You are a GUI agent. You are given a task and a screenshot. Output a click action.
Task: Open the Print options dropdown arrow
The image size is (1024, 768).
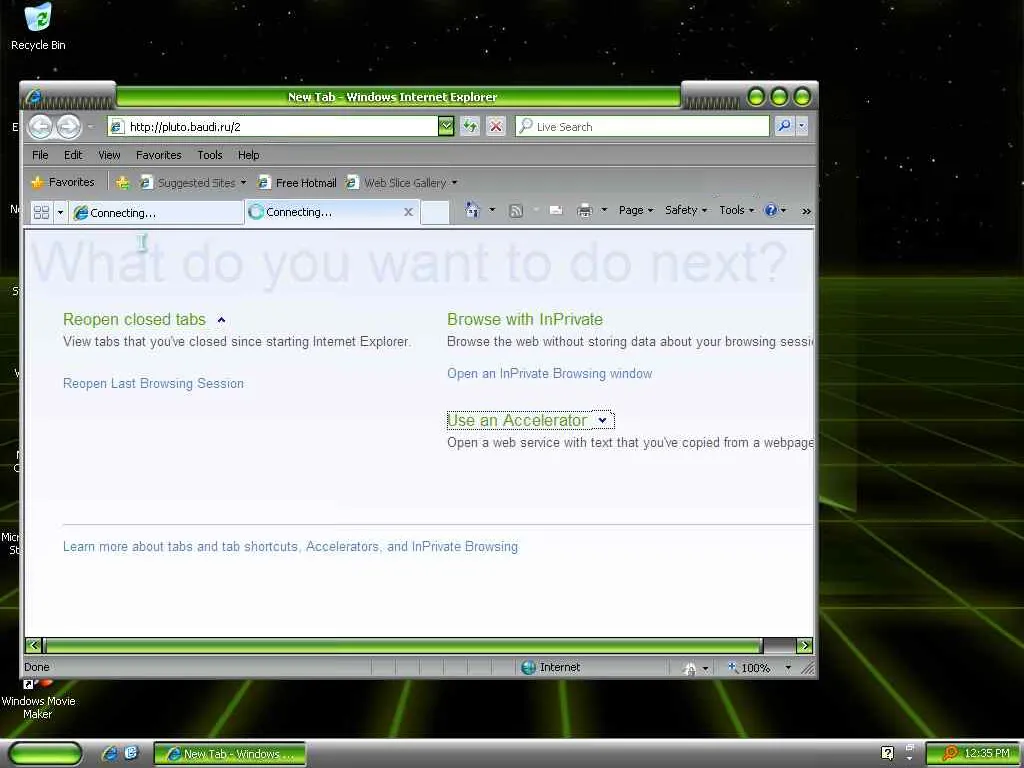604,210
